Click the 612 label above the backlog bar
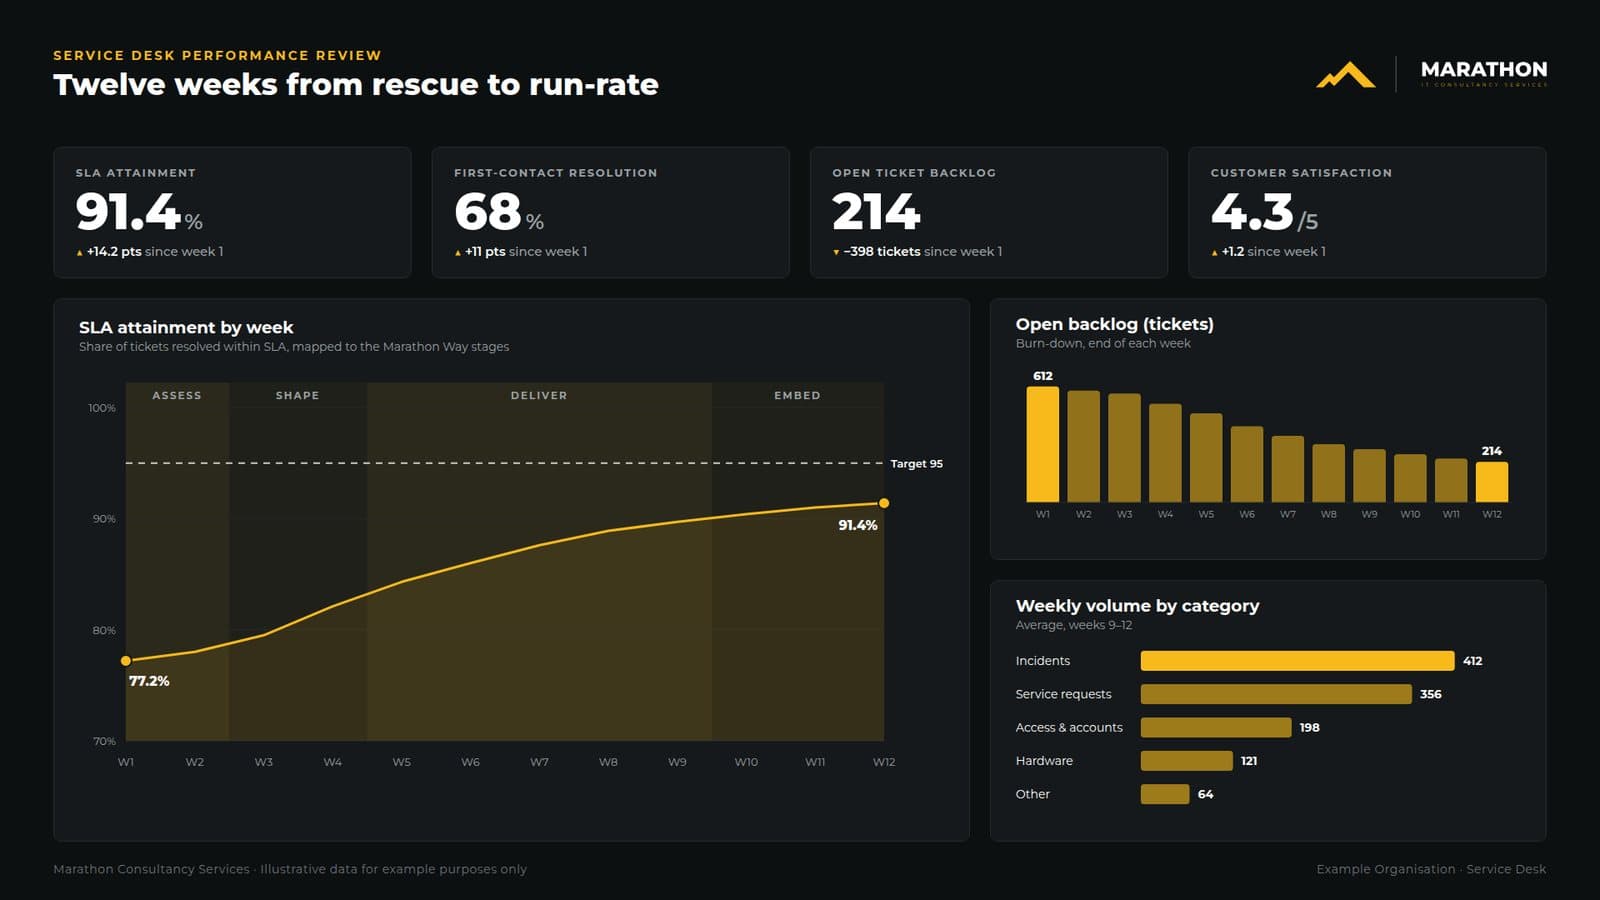Screen dimensions: 1600x900 tap(1043, 376)
